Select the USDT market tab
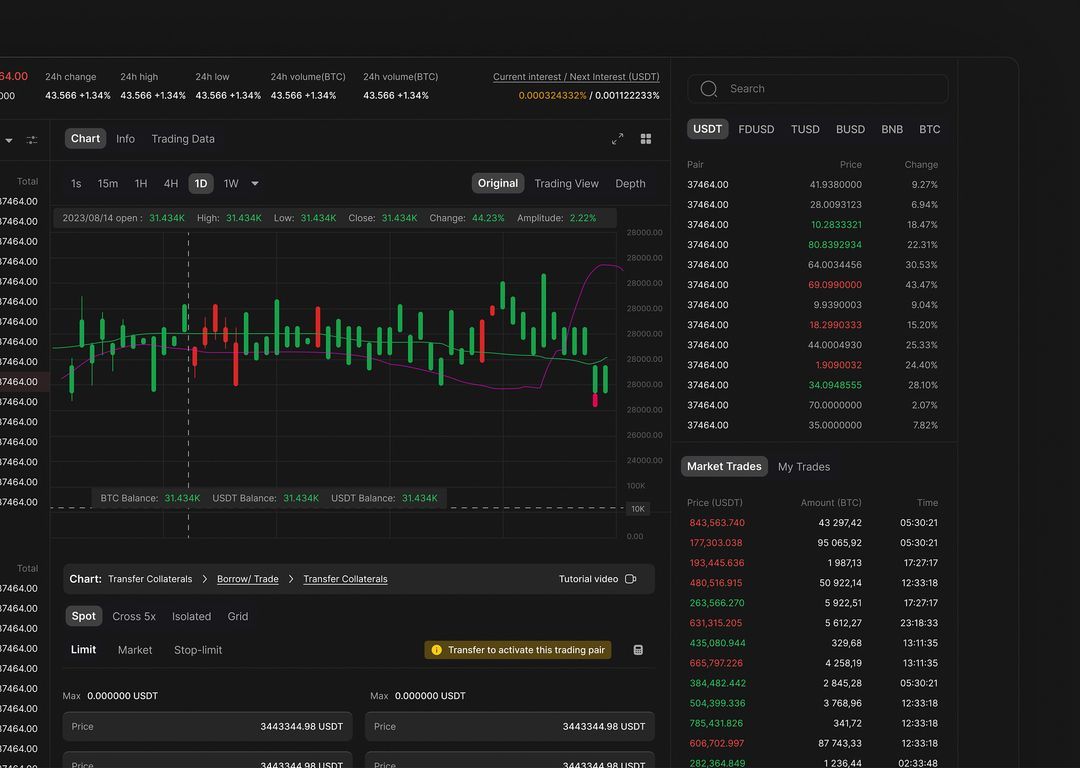 [707, 129]
